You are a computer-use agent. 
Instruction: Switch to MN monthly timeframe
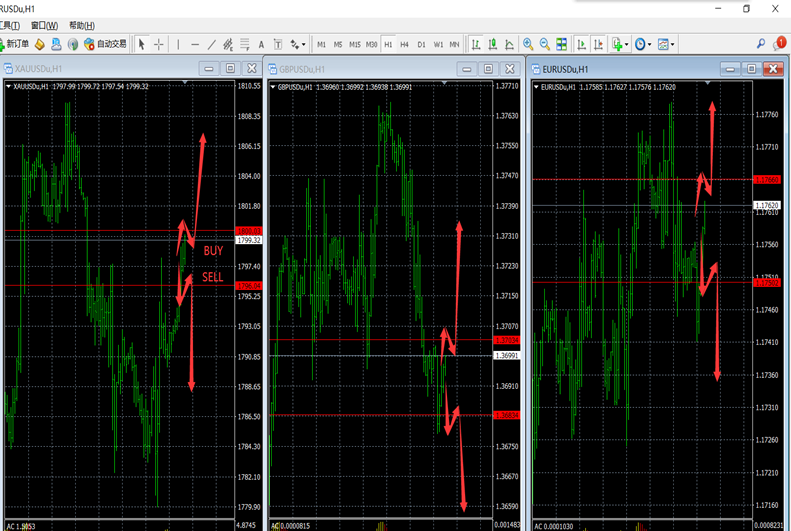[455, 44]
